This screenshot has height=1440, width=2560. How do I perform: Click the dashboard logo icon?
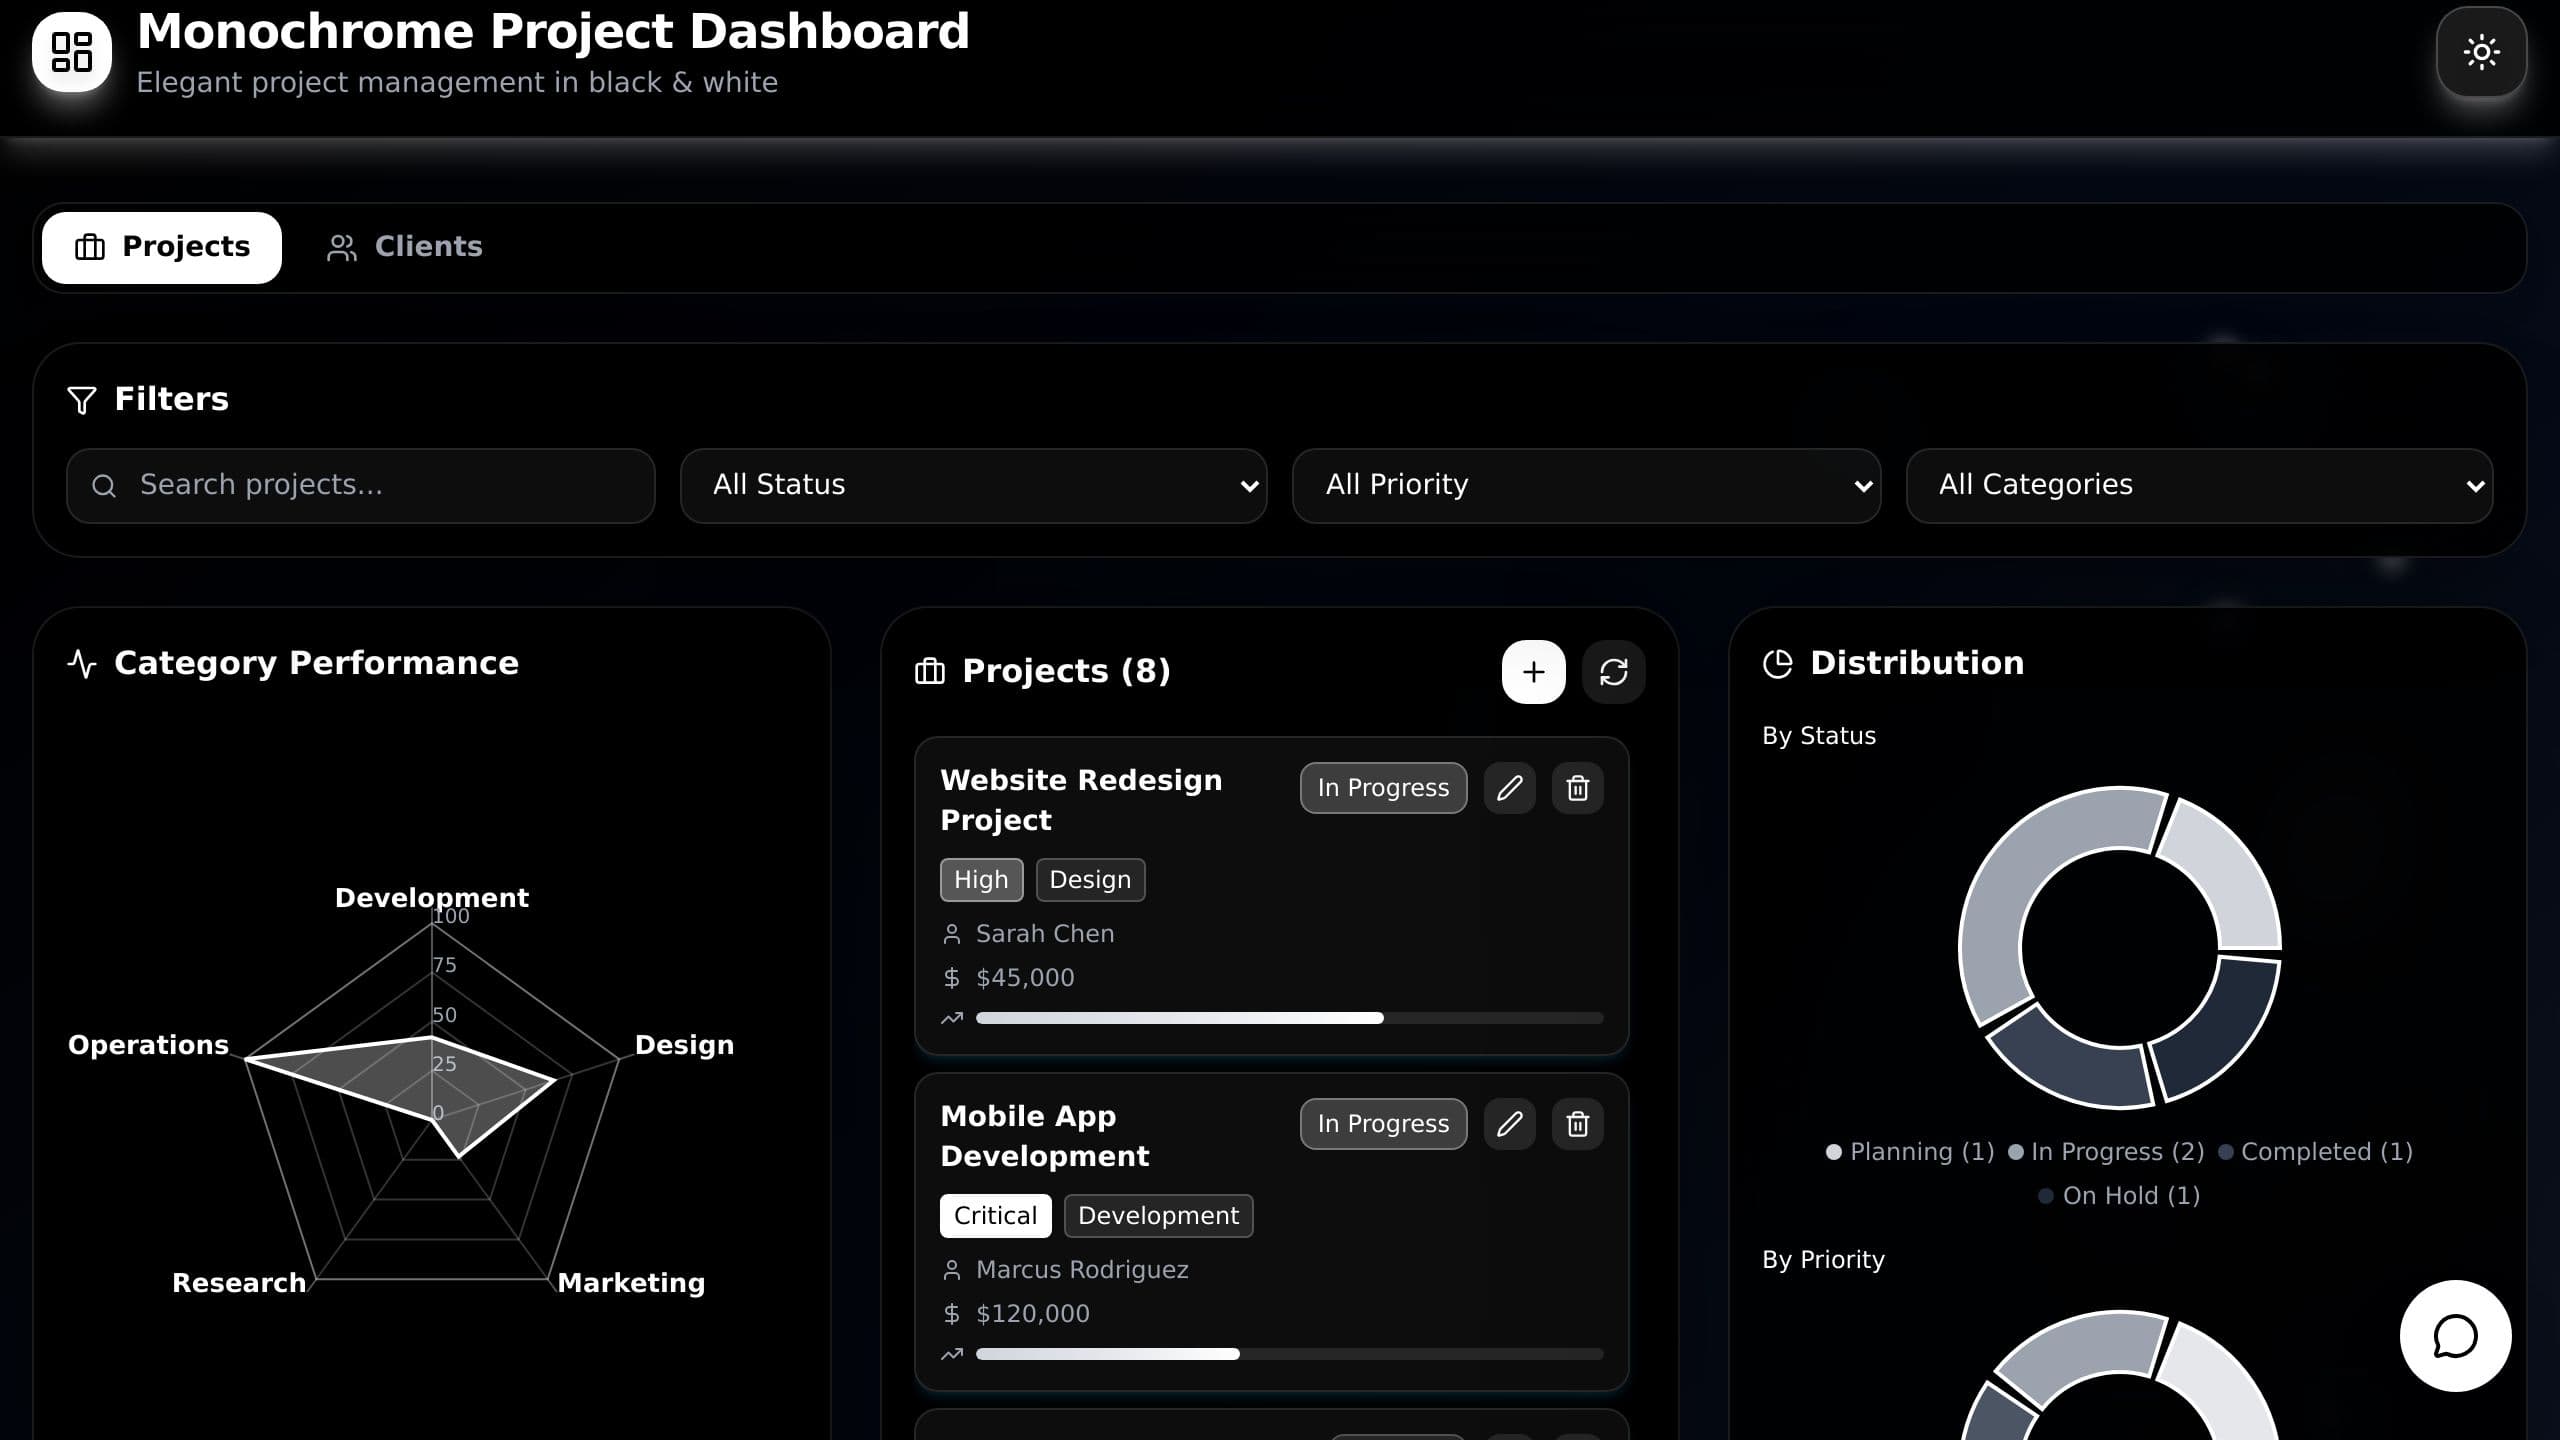point(72,52)
